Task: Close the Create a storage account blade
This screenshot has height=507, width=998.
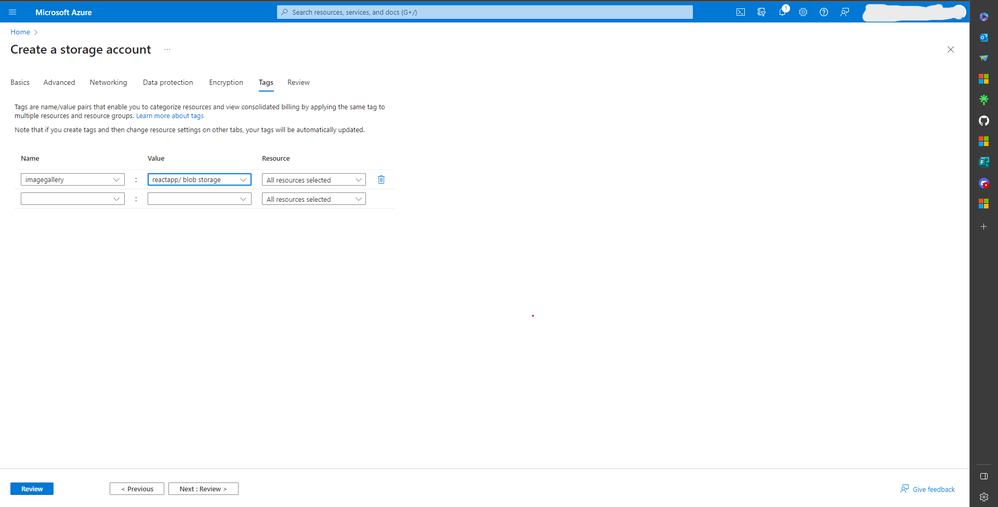Action: click(950, 49)
